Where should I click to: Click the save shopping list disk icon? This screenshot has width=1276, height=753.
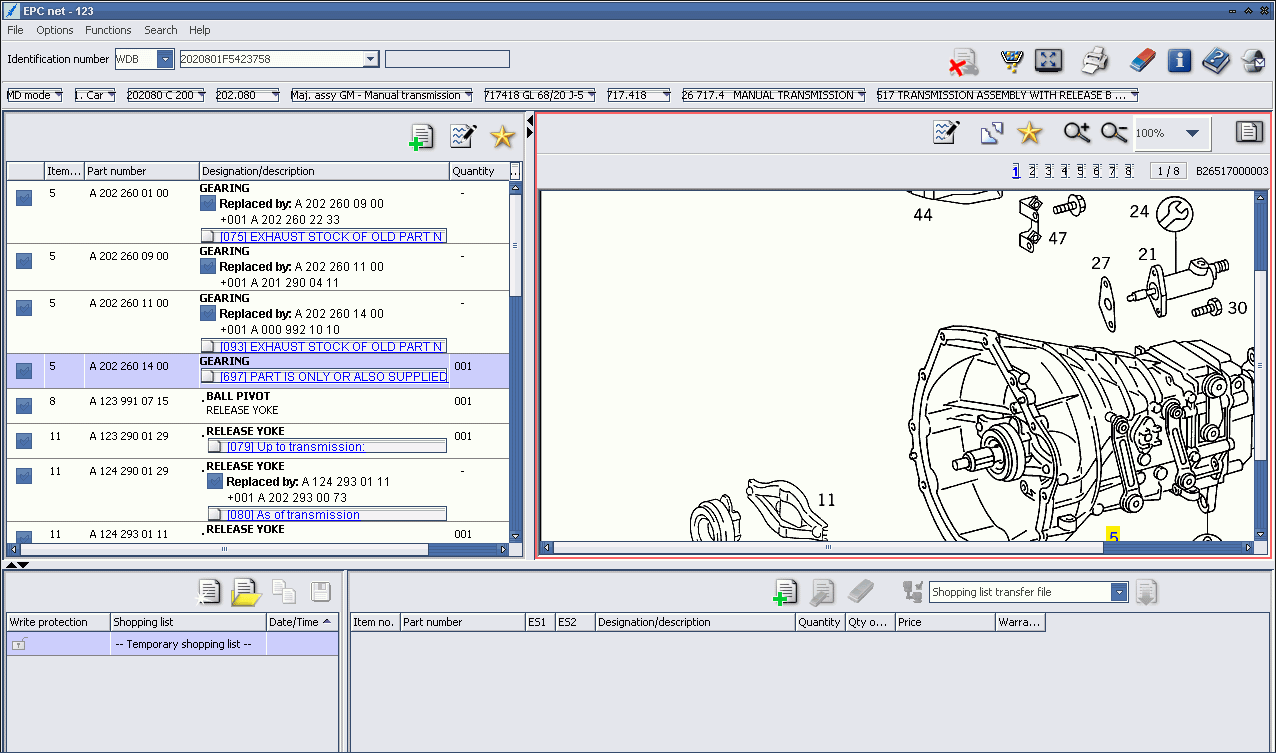[x=320, y=592]
